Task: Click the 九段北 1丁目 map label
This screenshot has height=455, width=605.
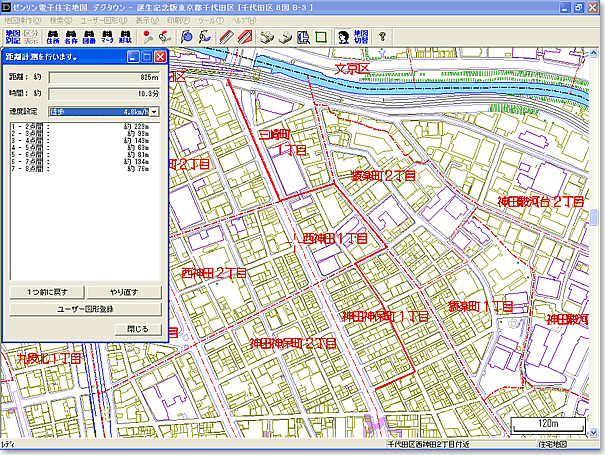Action: [49, 359]
